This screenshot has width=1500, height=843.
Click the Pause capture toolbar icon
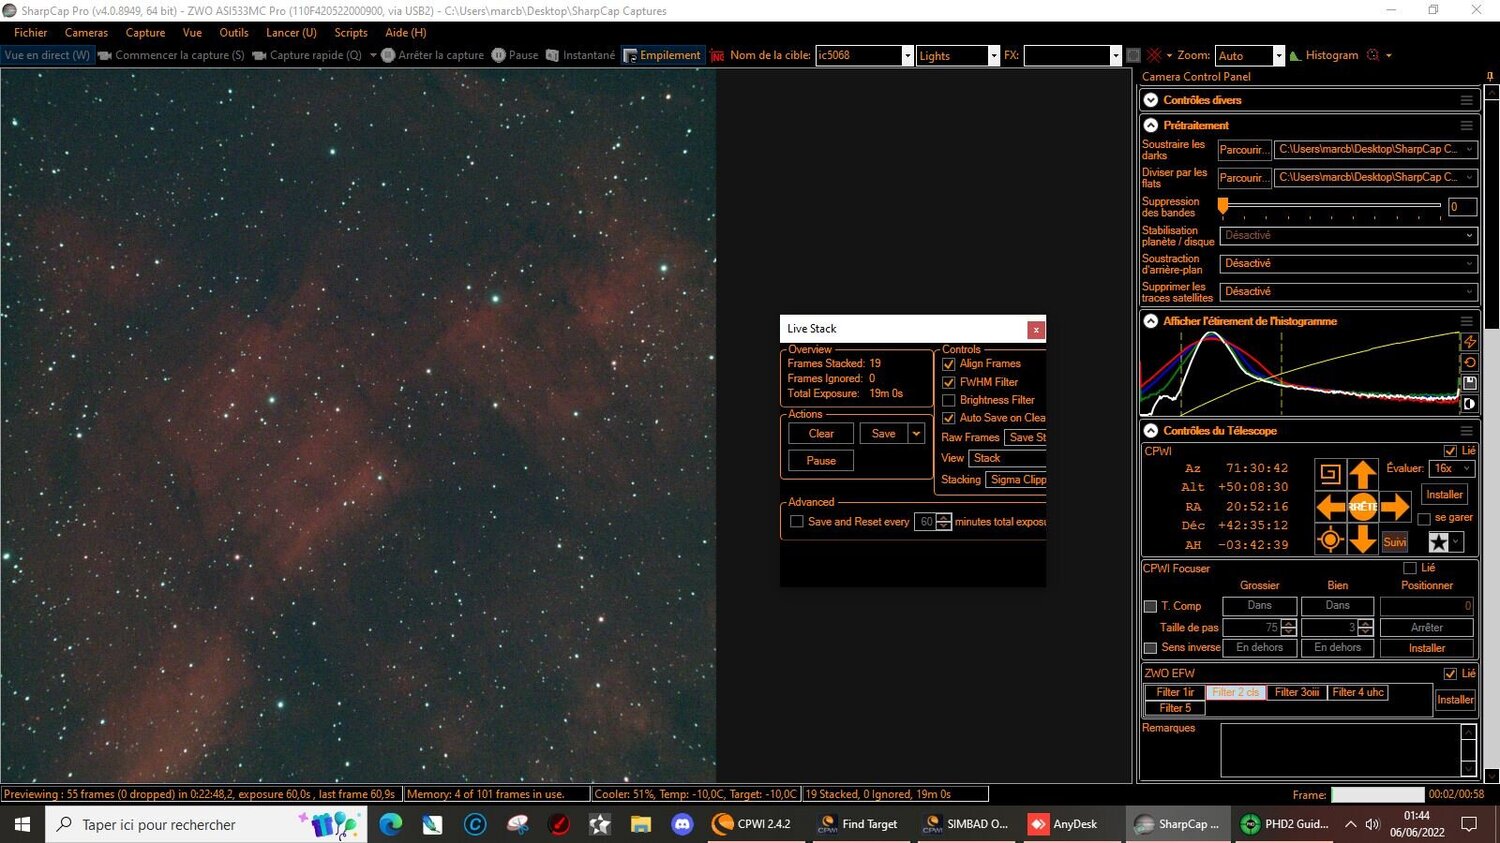[499, 55]
